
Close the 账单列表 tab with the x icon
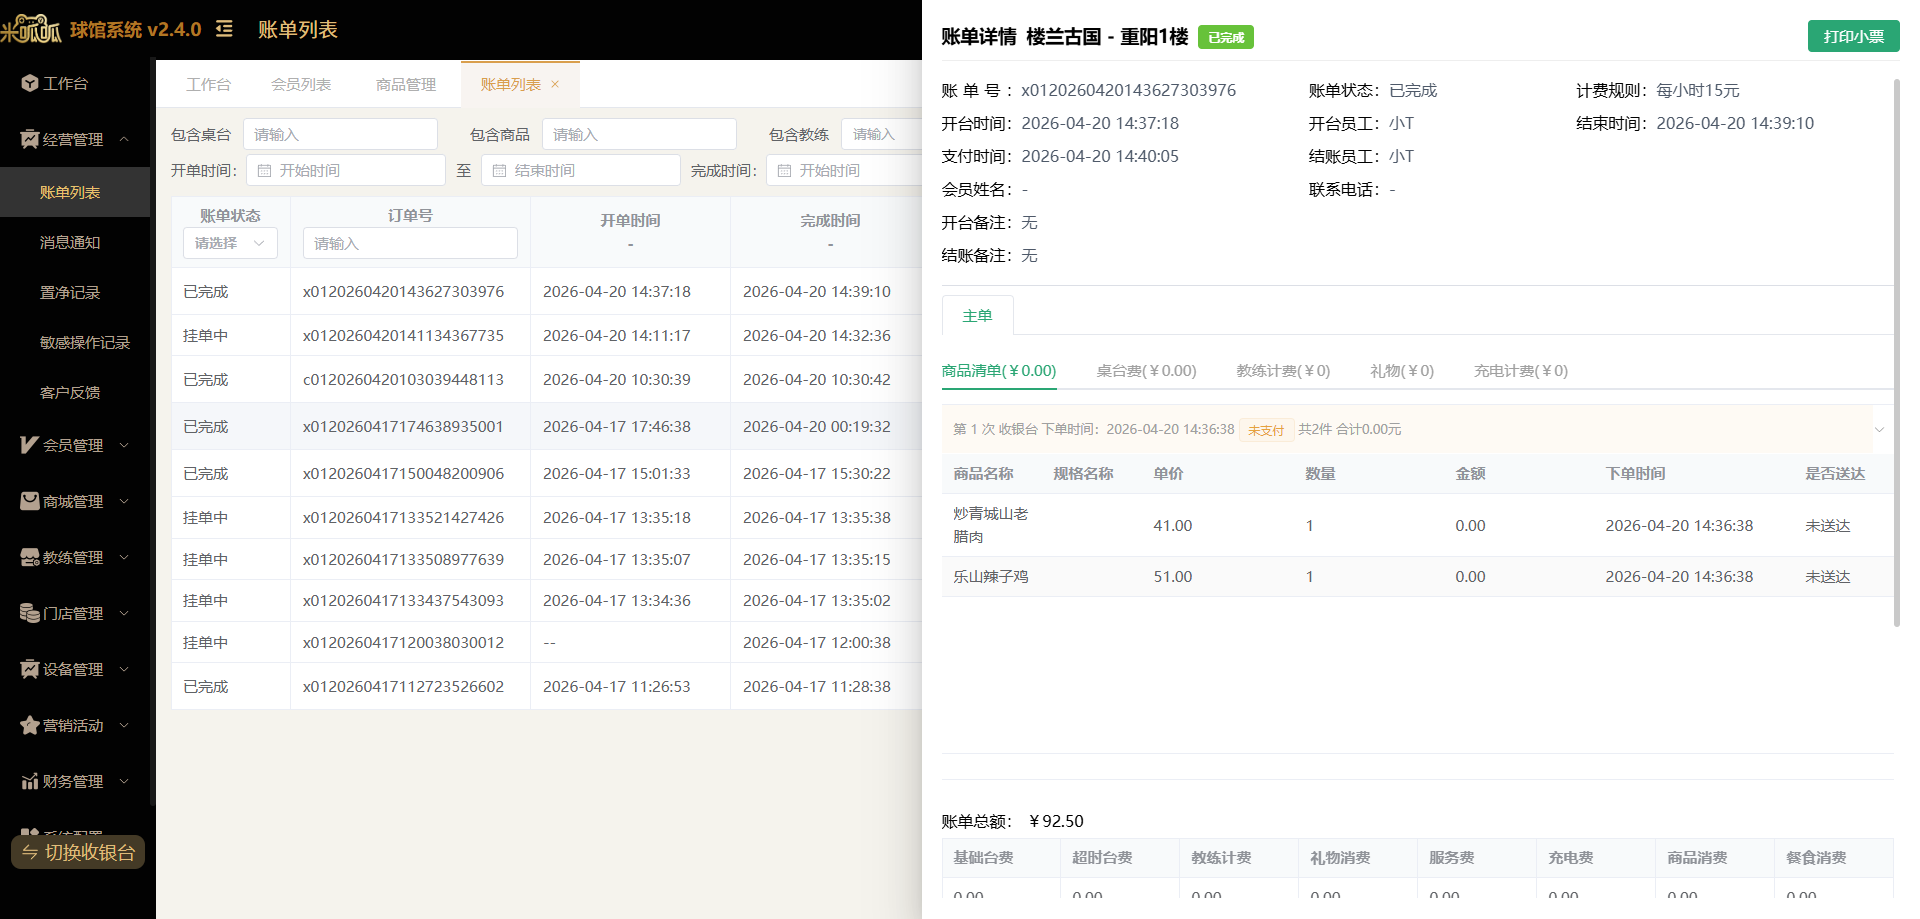tap(555, 84)
